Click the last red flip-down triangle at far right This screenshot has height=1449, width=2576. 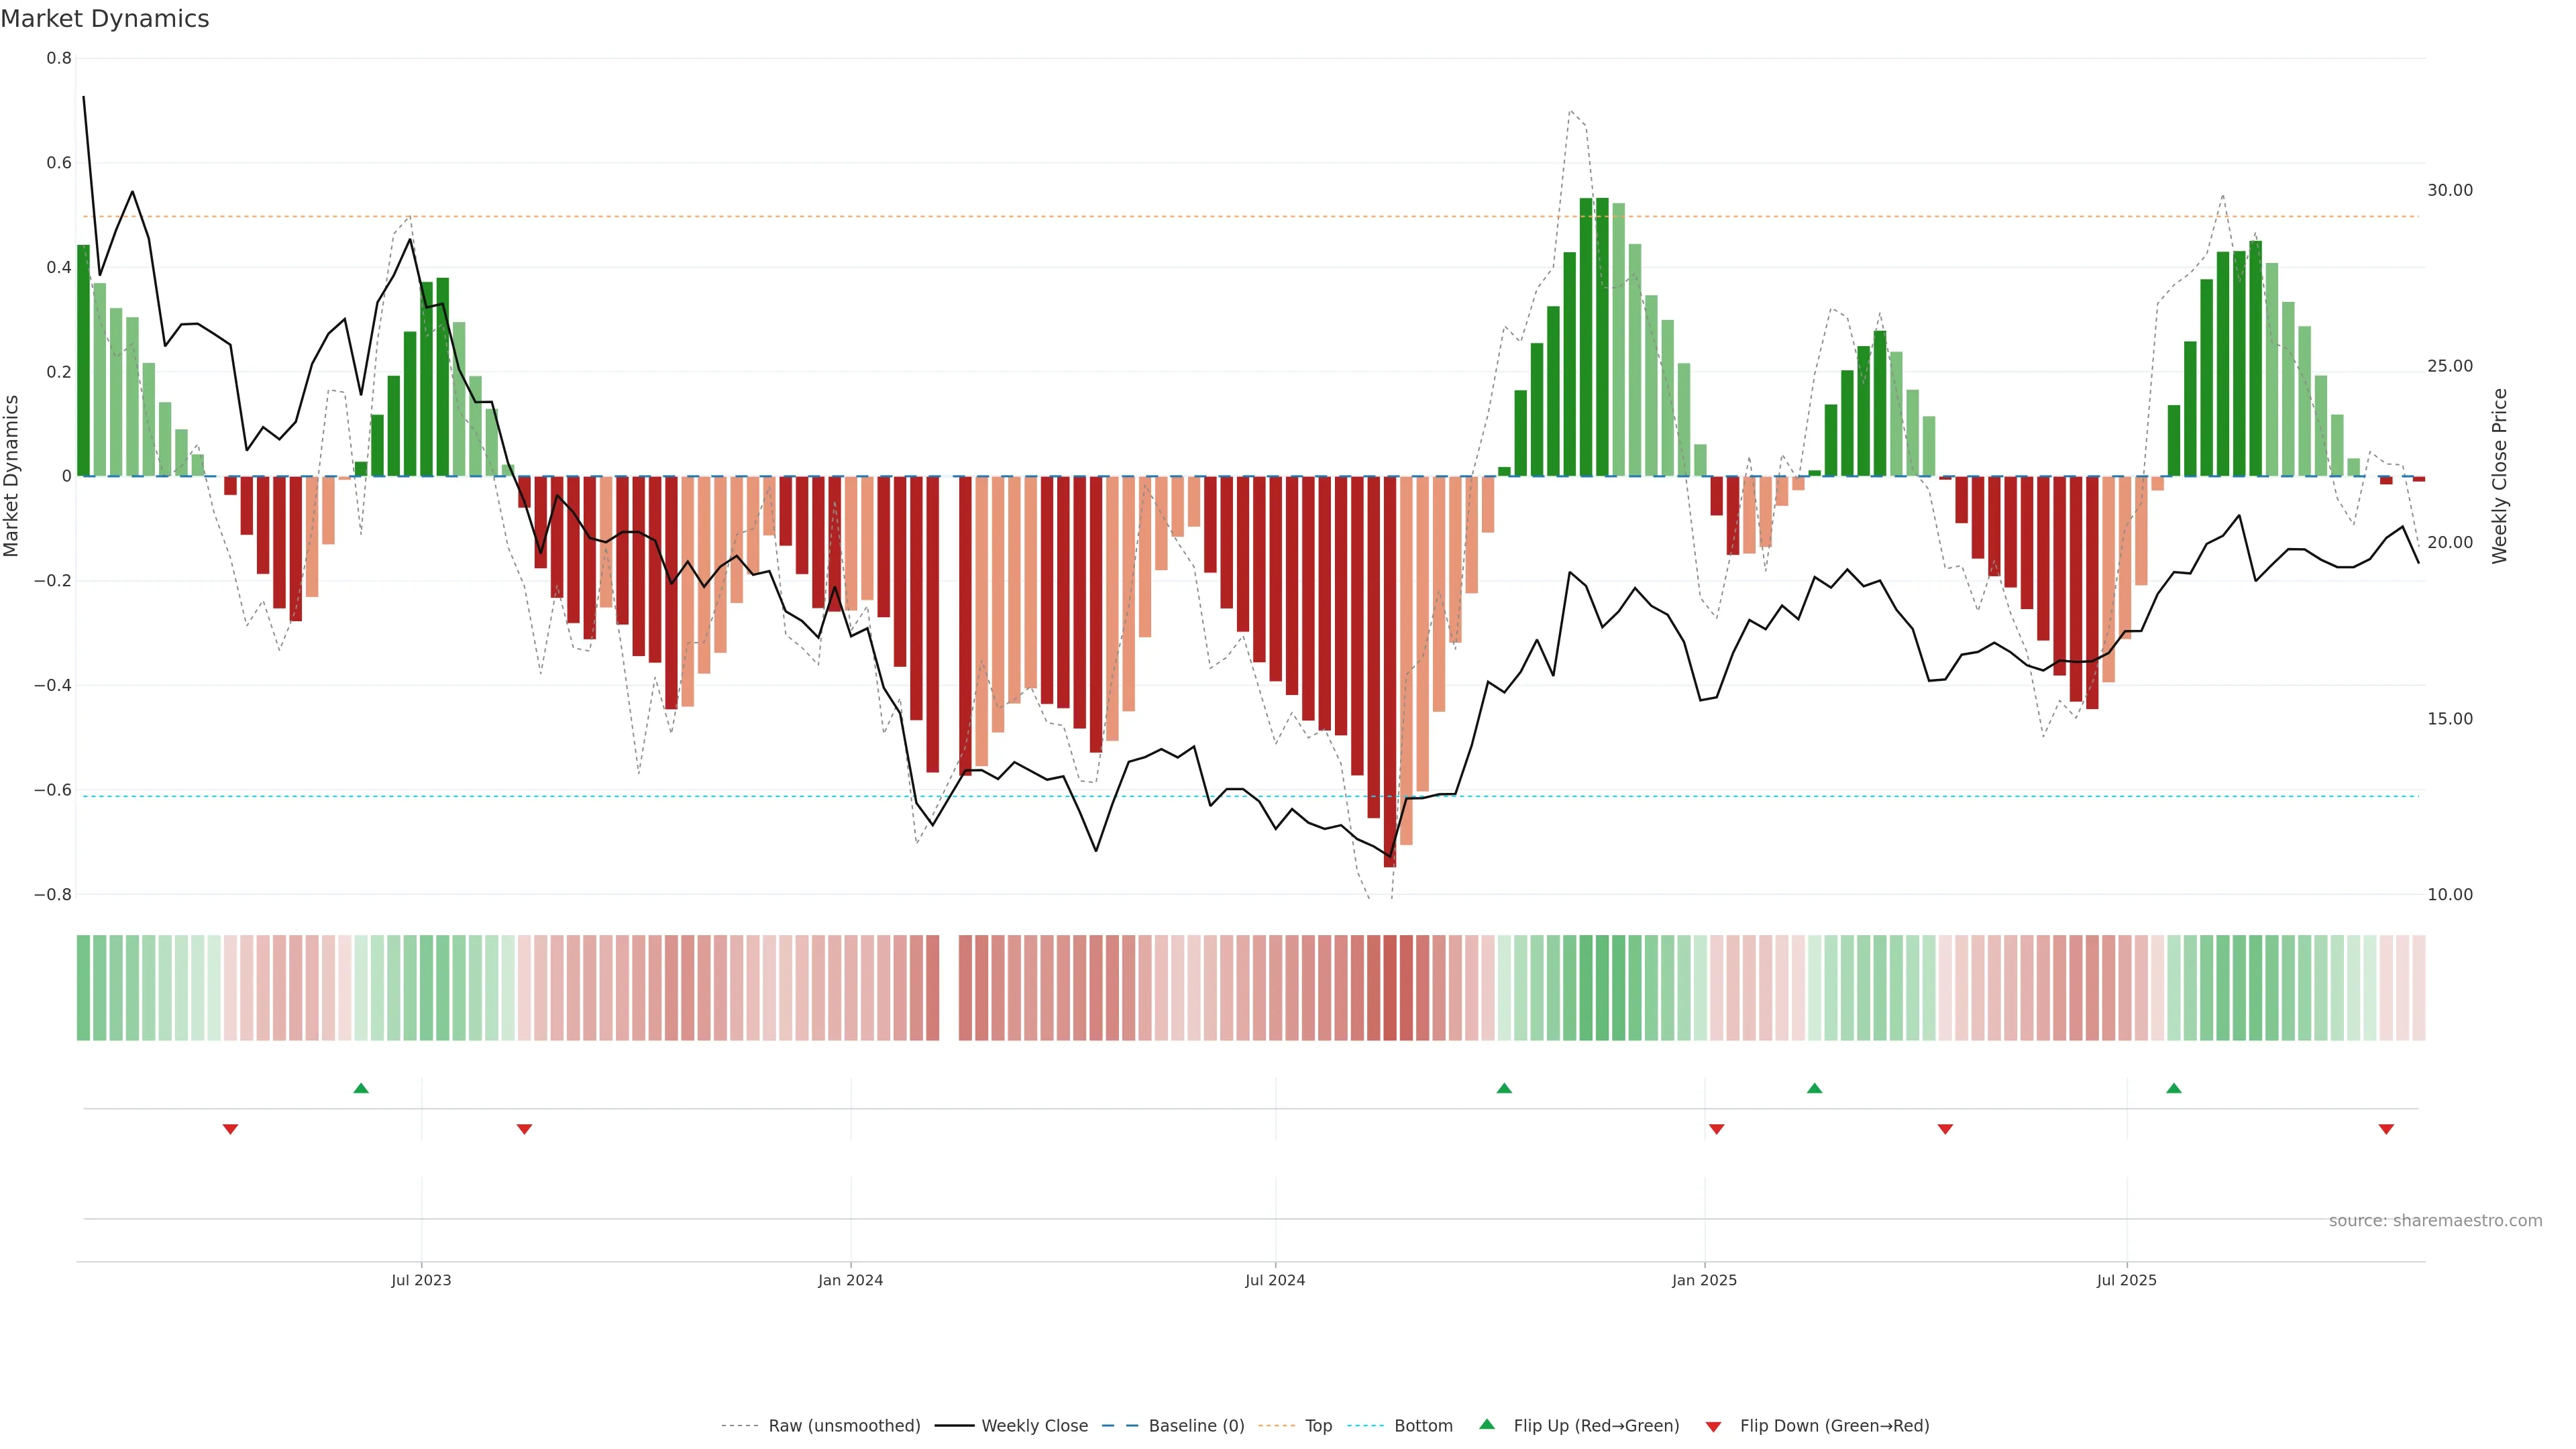2386,1129
